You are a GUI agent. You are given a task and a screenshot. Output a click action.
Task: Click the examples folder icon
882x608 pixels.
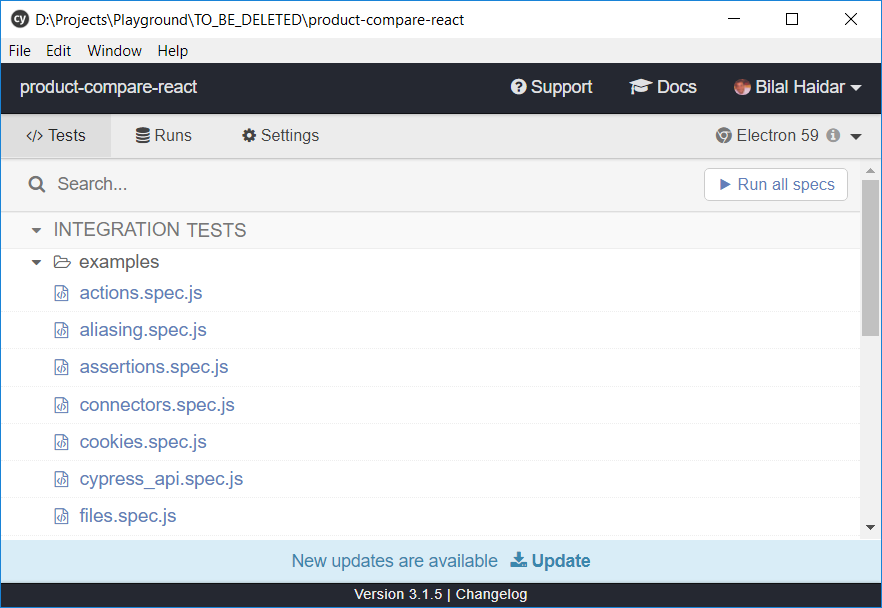(62, 262)
